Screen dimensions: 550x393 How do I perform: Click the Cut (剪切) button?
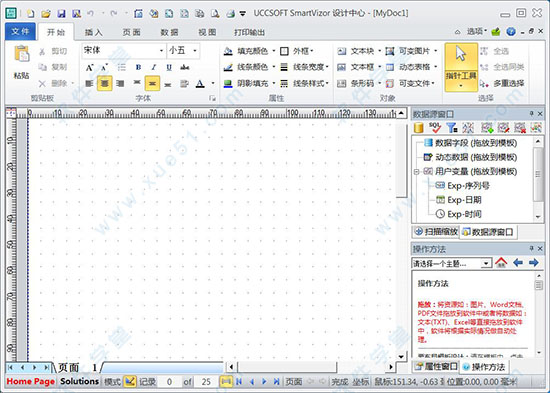[x=53, y=51]
